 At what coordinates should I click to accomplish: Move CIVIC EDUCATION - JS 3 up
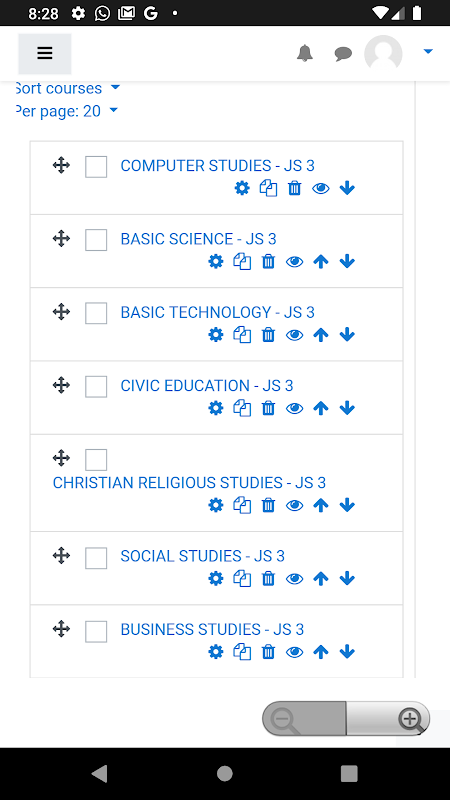[x=320, y=408]
